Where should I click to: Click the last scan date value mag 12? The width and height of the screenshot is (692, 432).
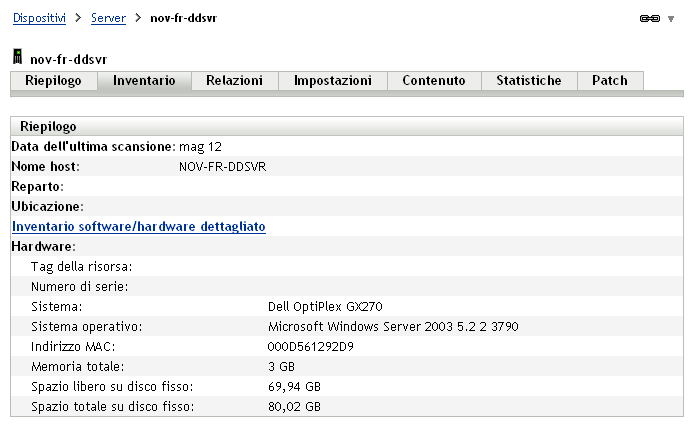[200, 147]
